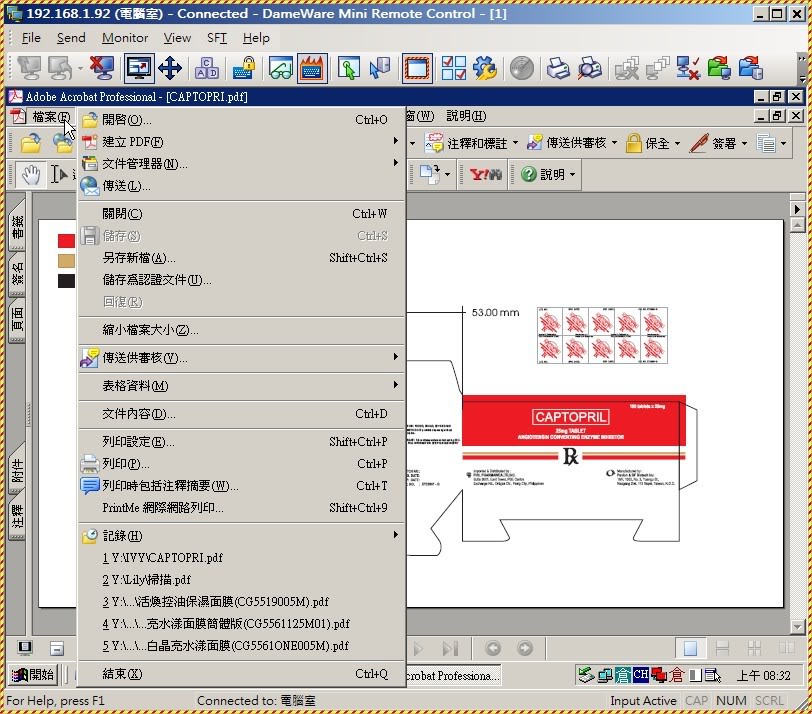Switch to 書籤 bookmarks side tab
The image size is (812, 714).
click(x=17, y=227)
